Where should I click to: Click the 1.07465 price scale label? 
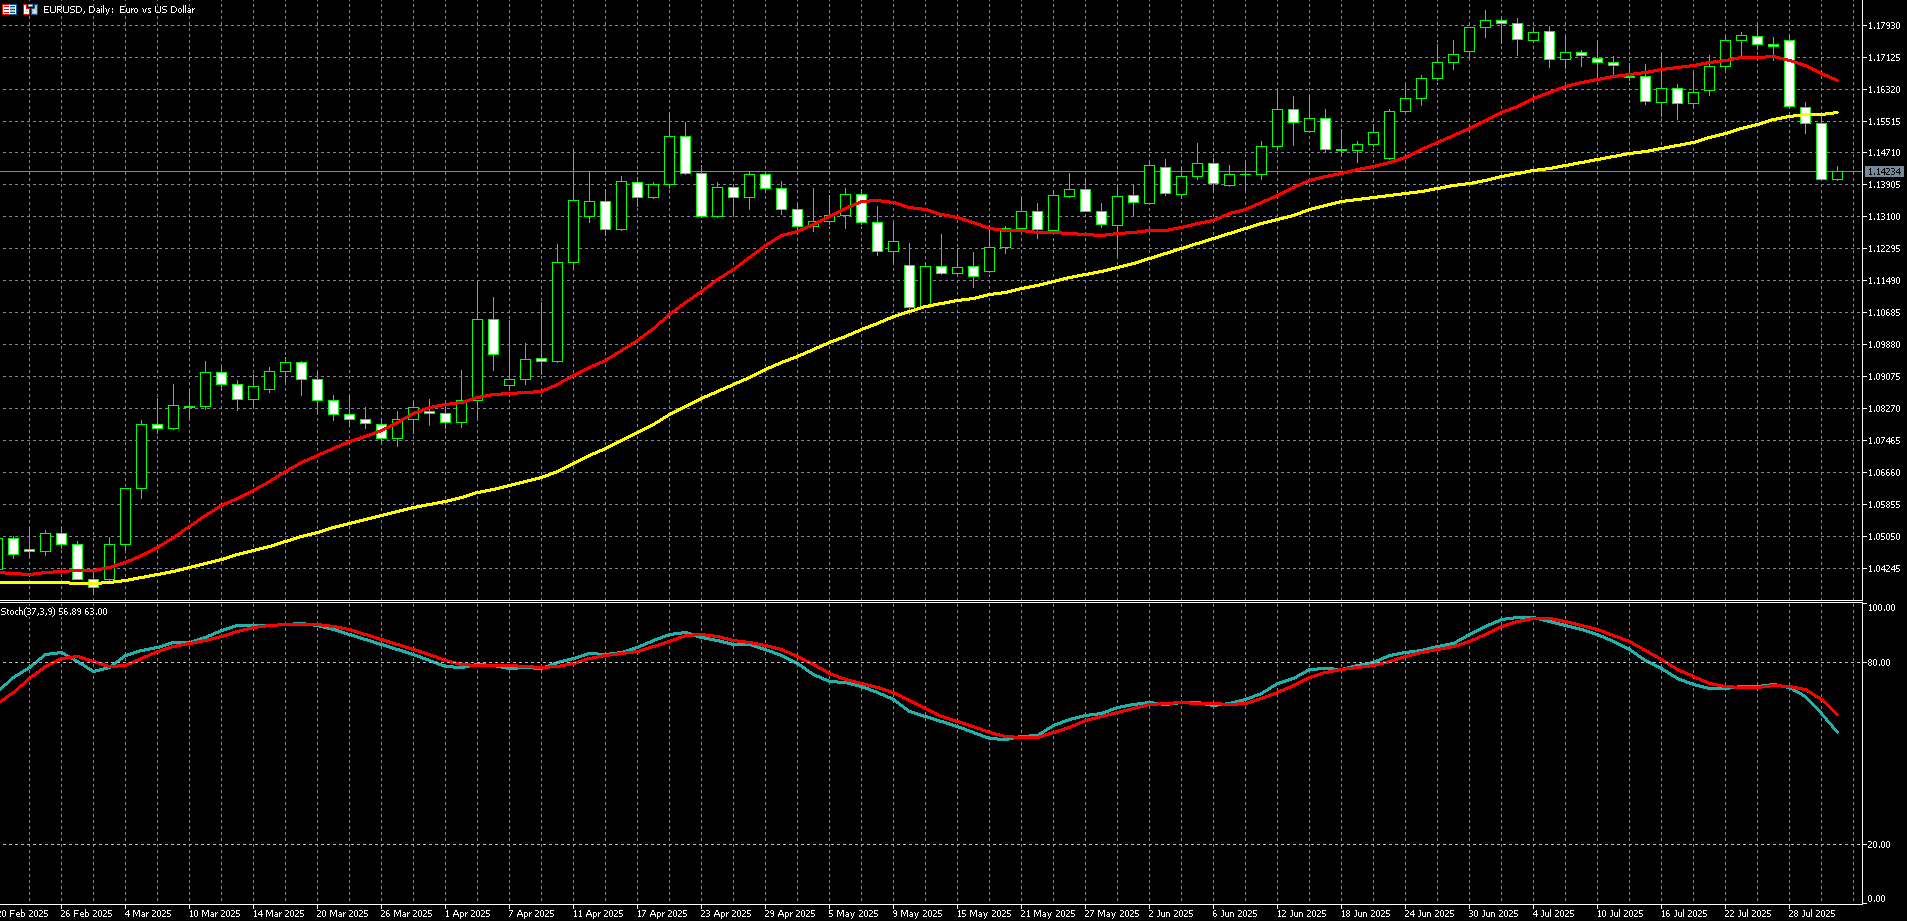(x=1884, y=441)
